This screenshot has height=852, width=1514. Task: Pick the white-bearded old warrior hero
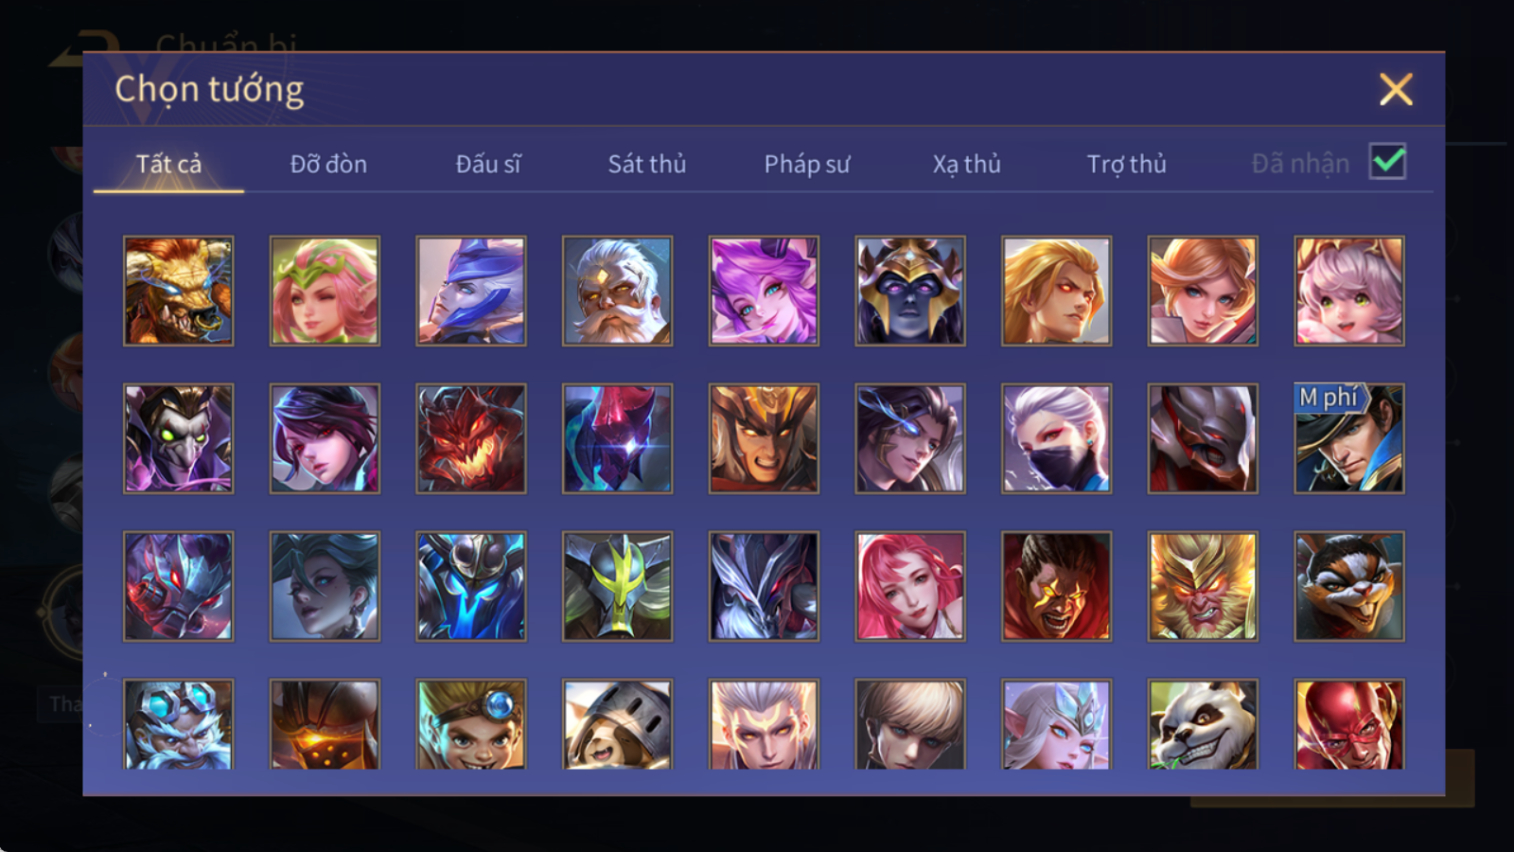[617, 291]
